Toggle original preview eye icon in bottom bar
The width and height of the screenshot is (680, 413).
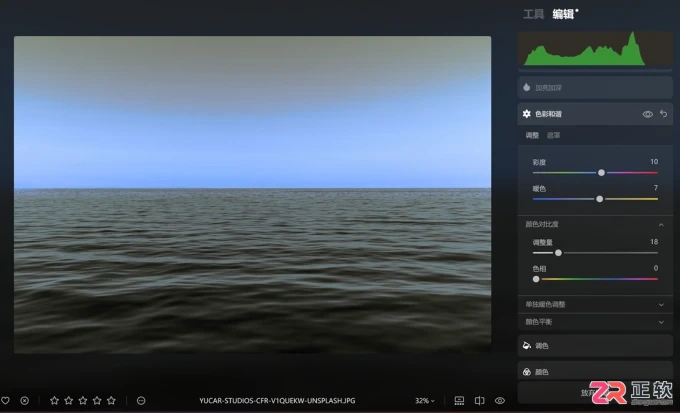coord(500,400)
